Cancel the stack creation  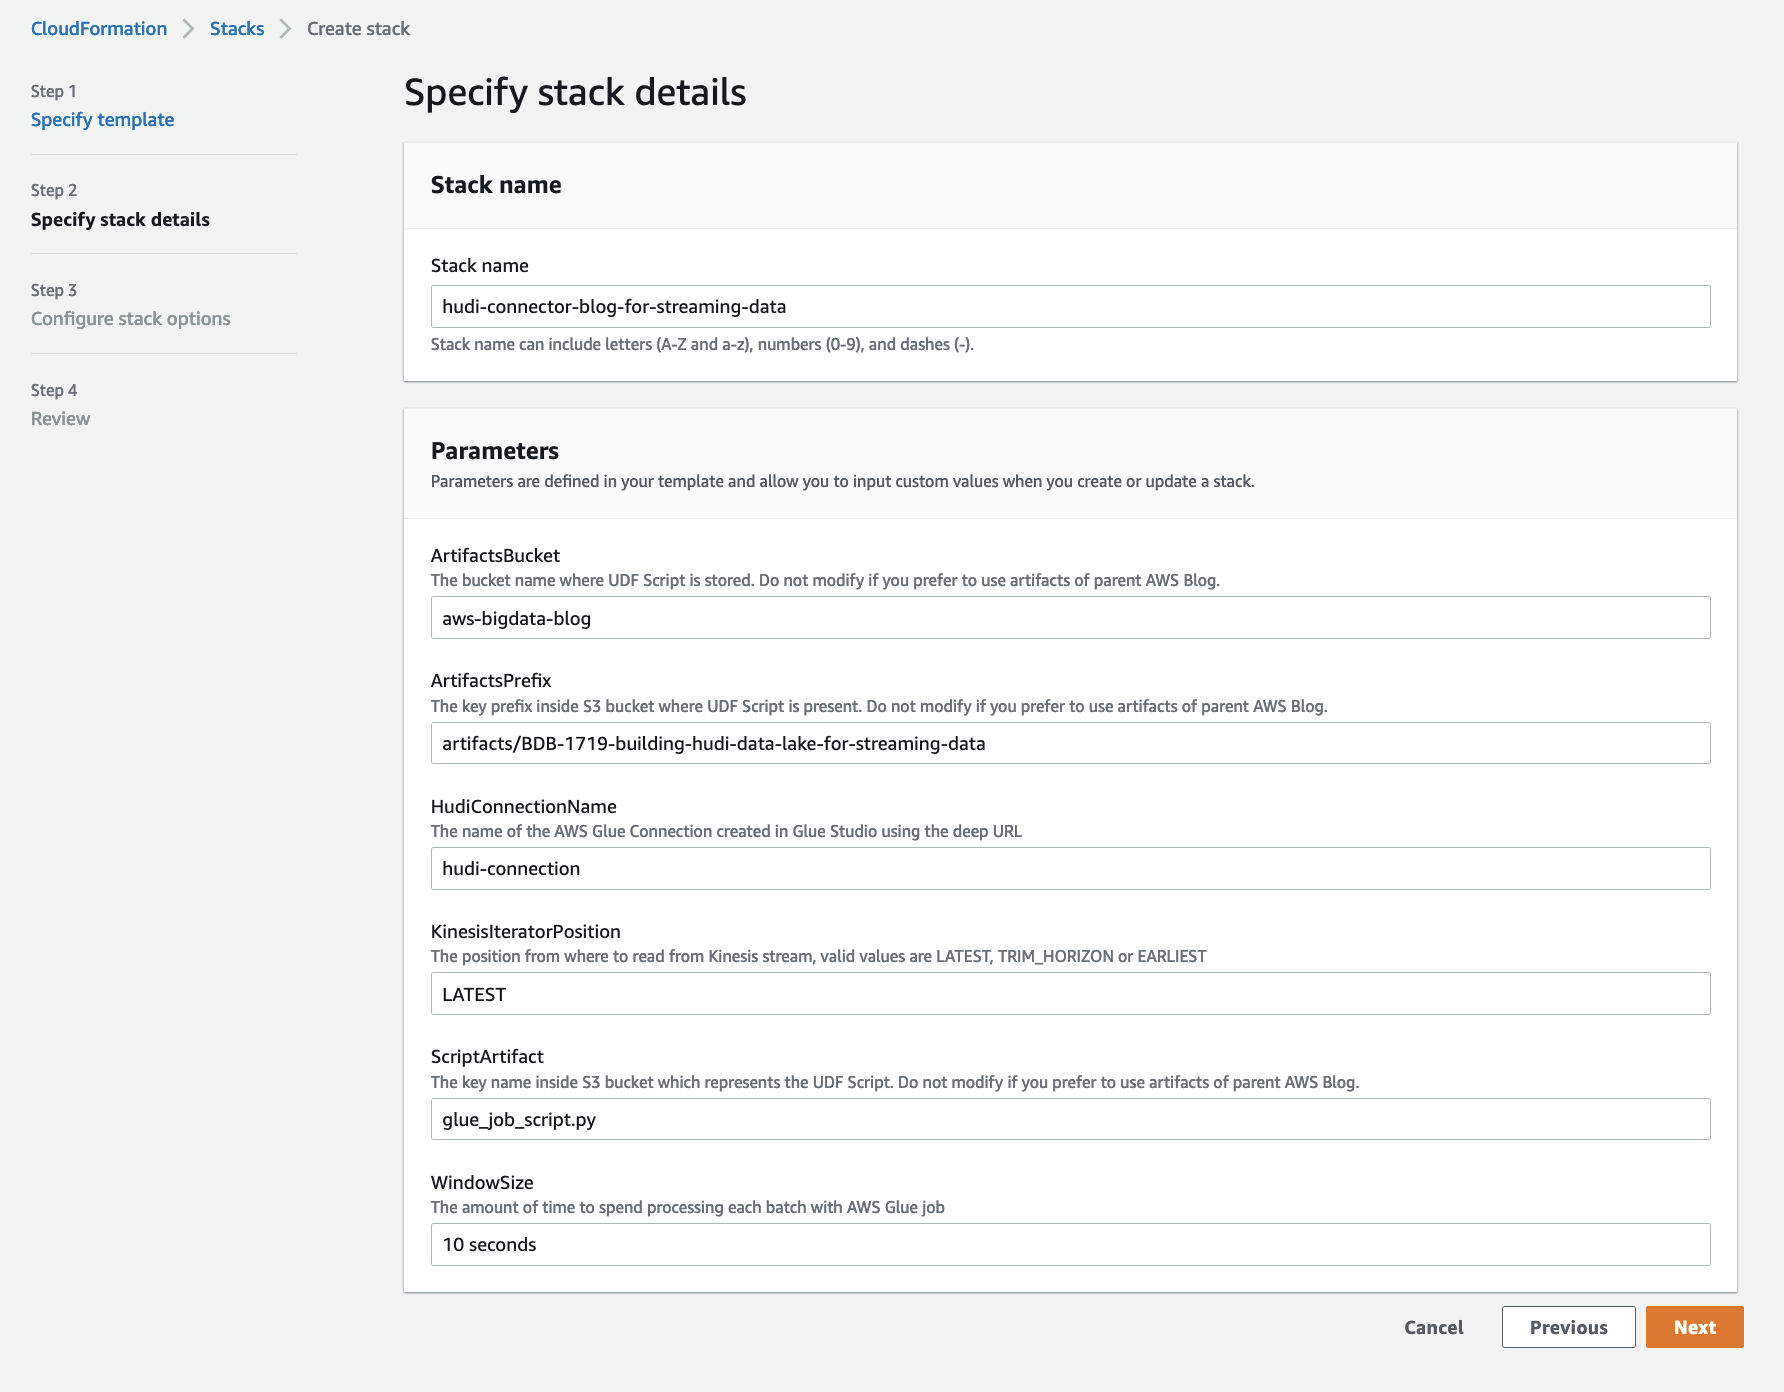pyautogui.click(x=1433, y=1328)
